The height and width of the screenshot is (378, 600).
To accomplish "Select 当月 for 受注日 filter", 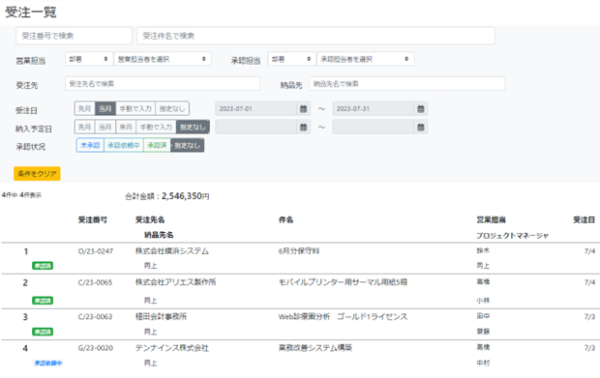I will 105,109.
